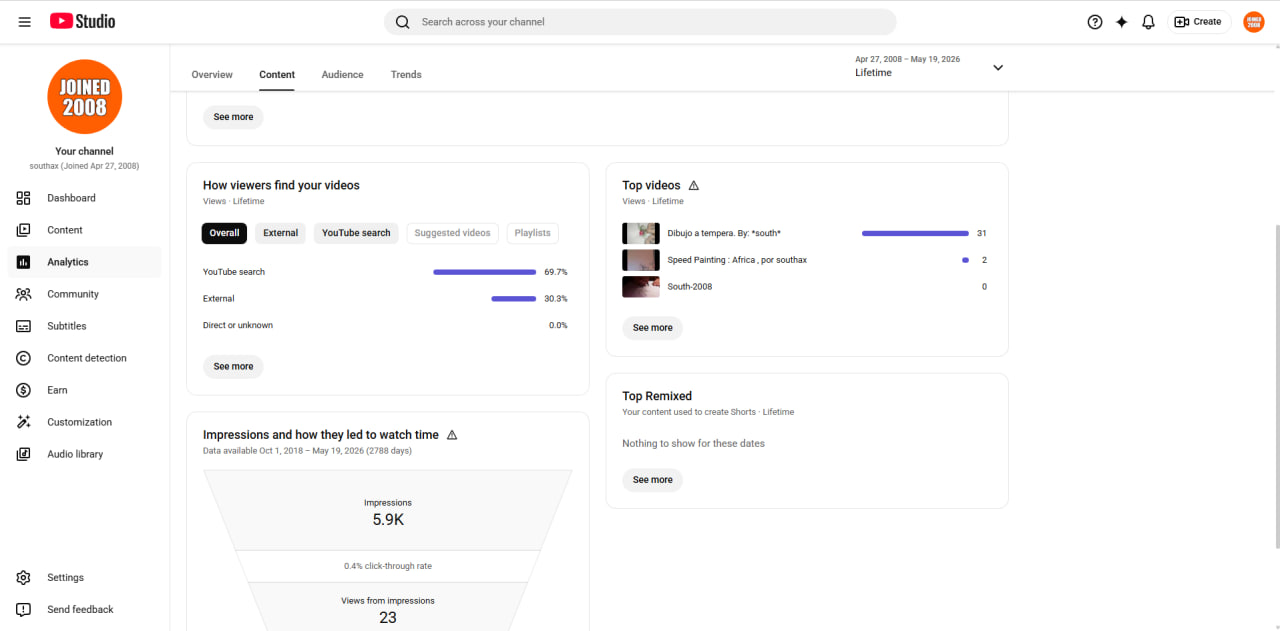Click the page vertical scrollbar
This screenshot has width=1280, height=631.
tap(1277, 386)
